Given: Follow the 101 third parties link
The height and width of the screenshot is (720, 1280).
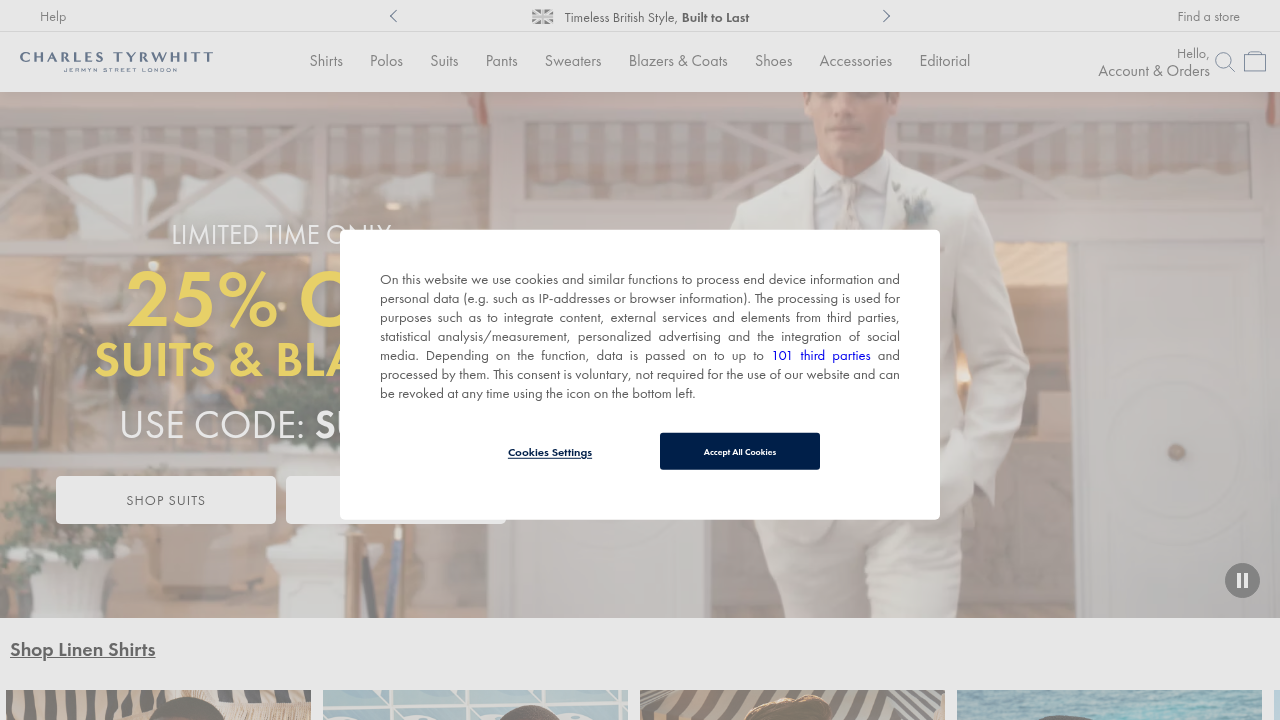Looking at the screenshot, I should 821,355.
